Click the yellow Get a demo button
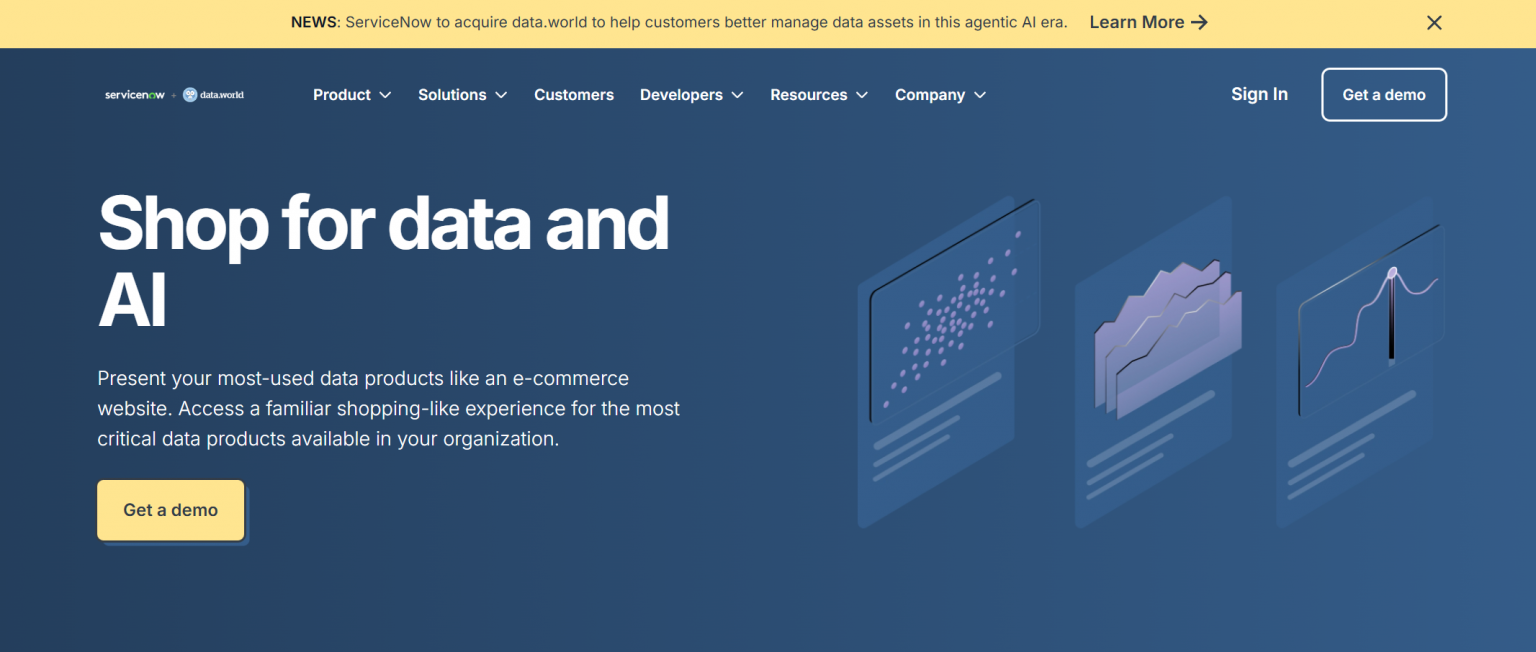The image size is (1536, 652). [170, 510]
